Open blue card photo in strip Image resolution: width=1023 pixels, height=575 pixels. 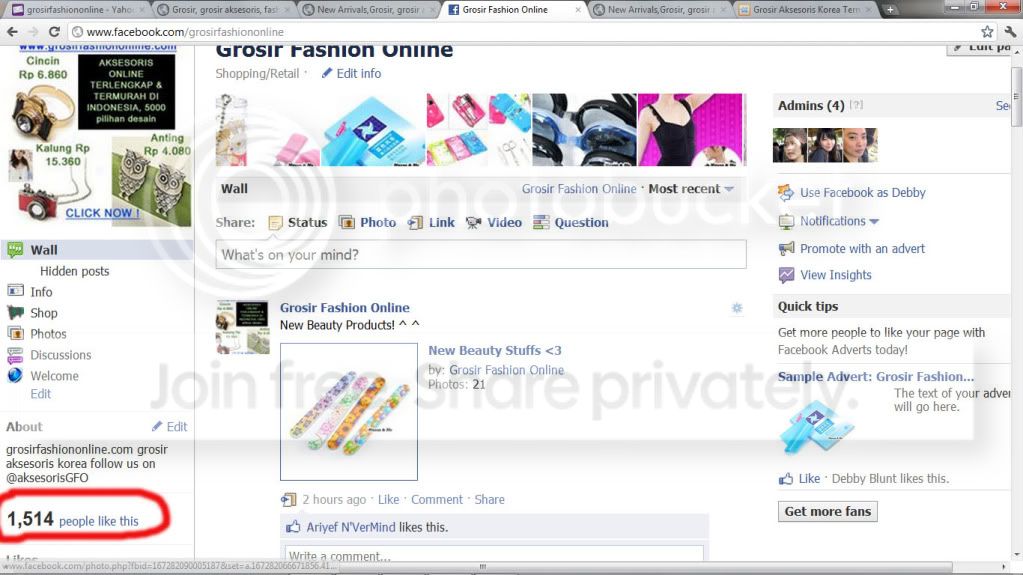click(374, 130)
